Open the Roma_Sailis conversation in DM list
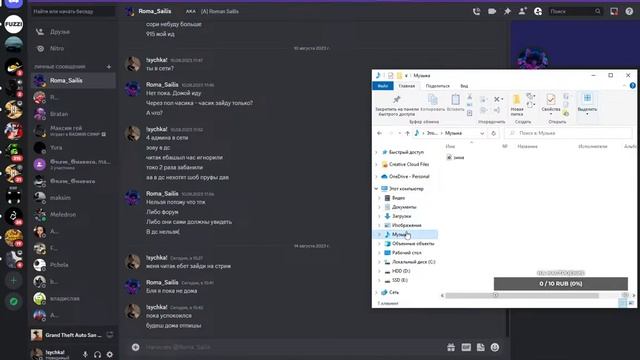This screenshot has width=640, height=360. coord(73,80)
